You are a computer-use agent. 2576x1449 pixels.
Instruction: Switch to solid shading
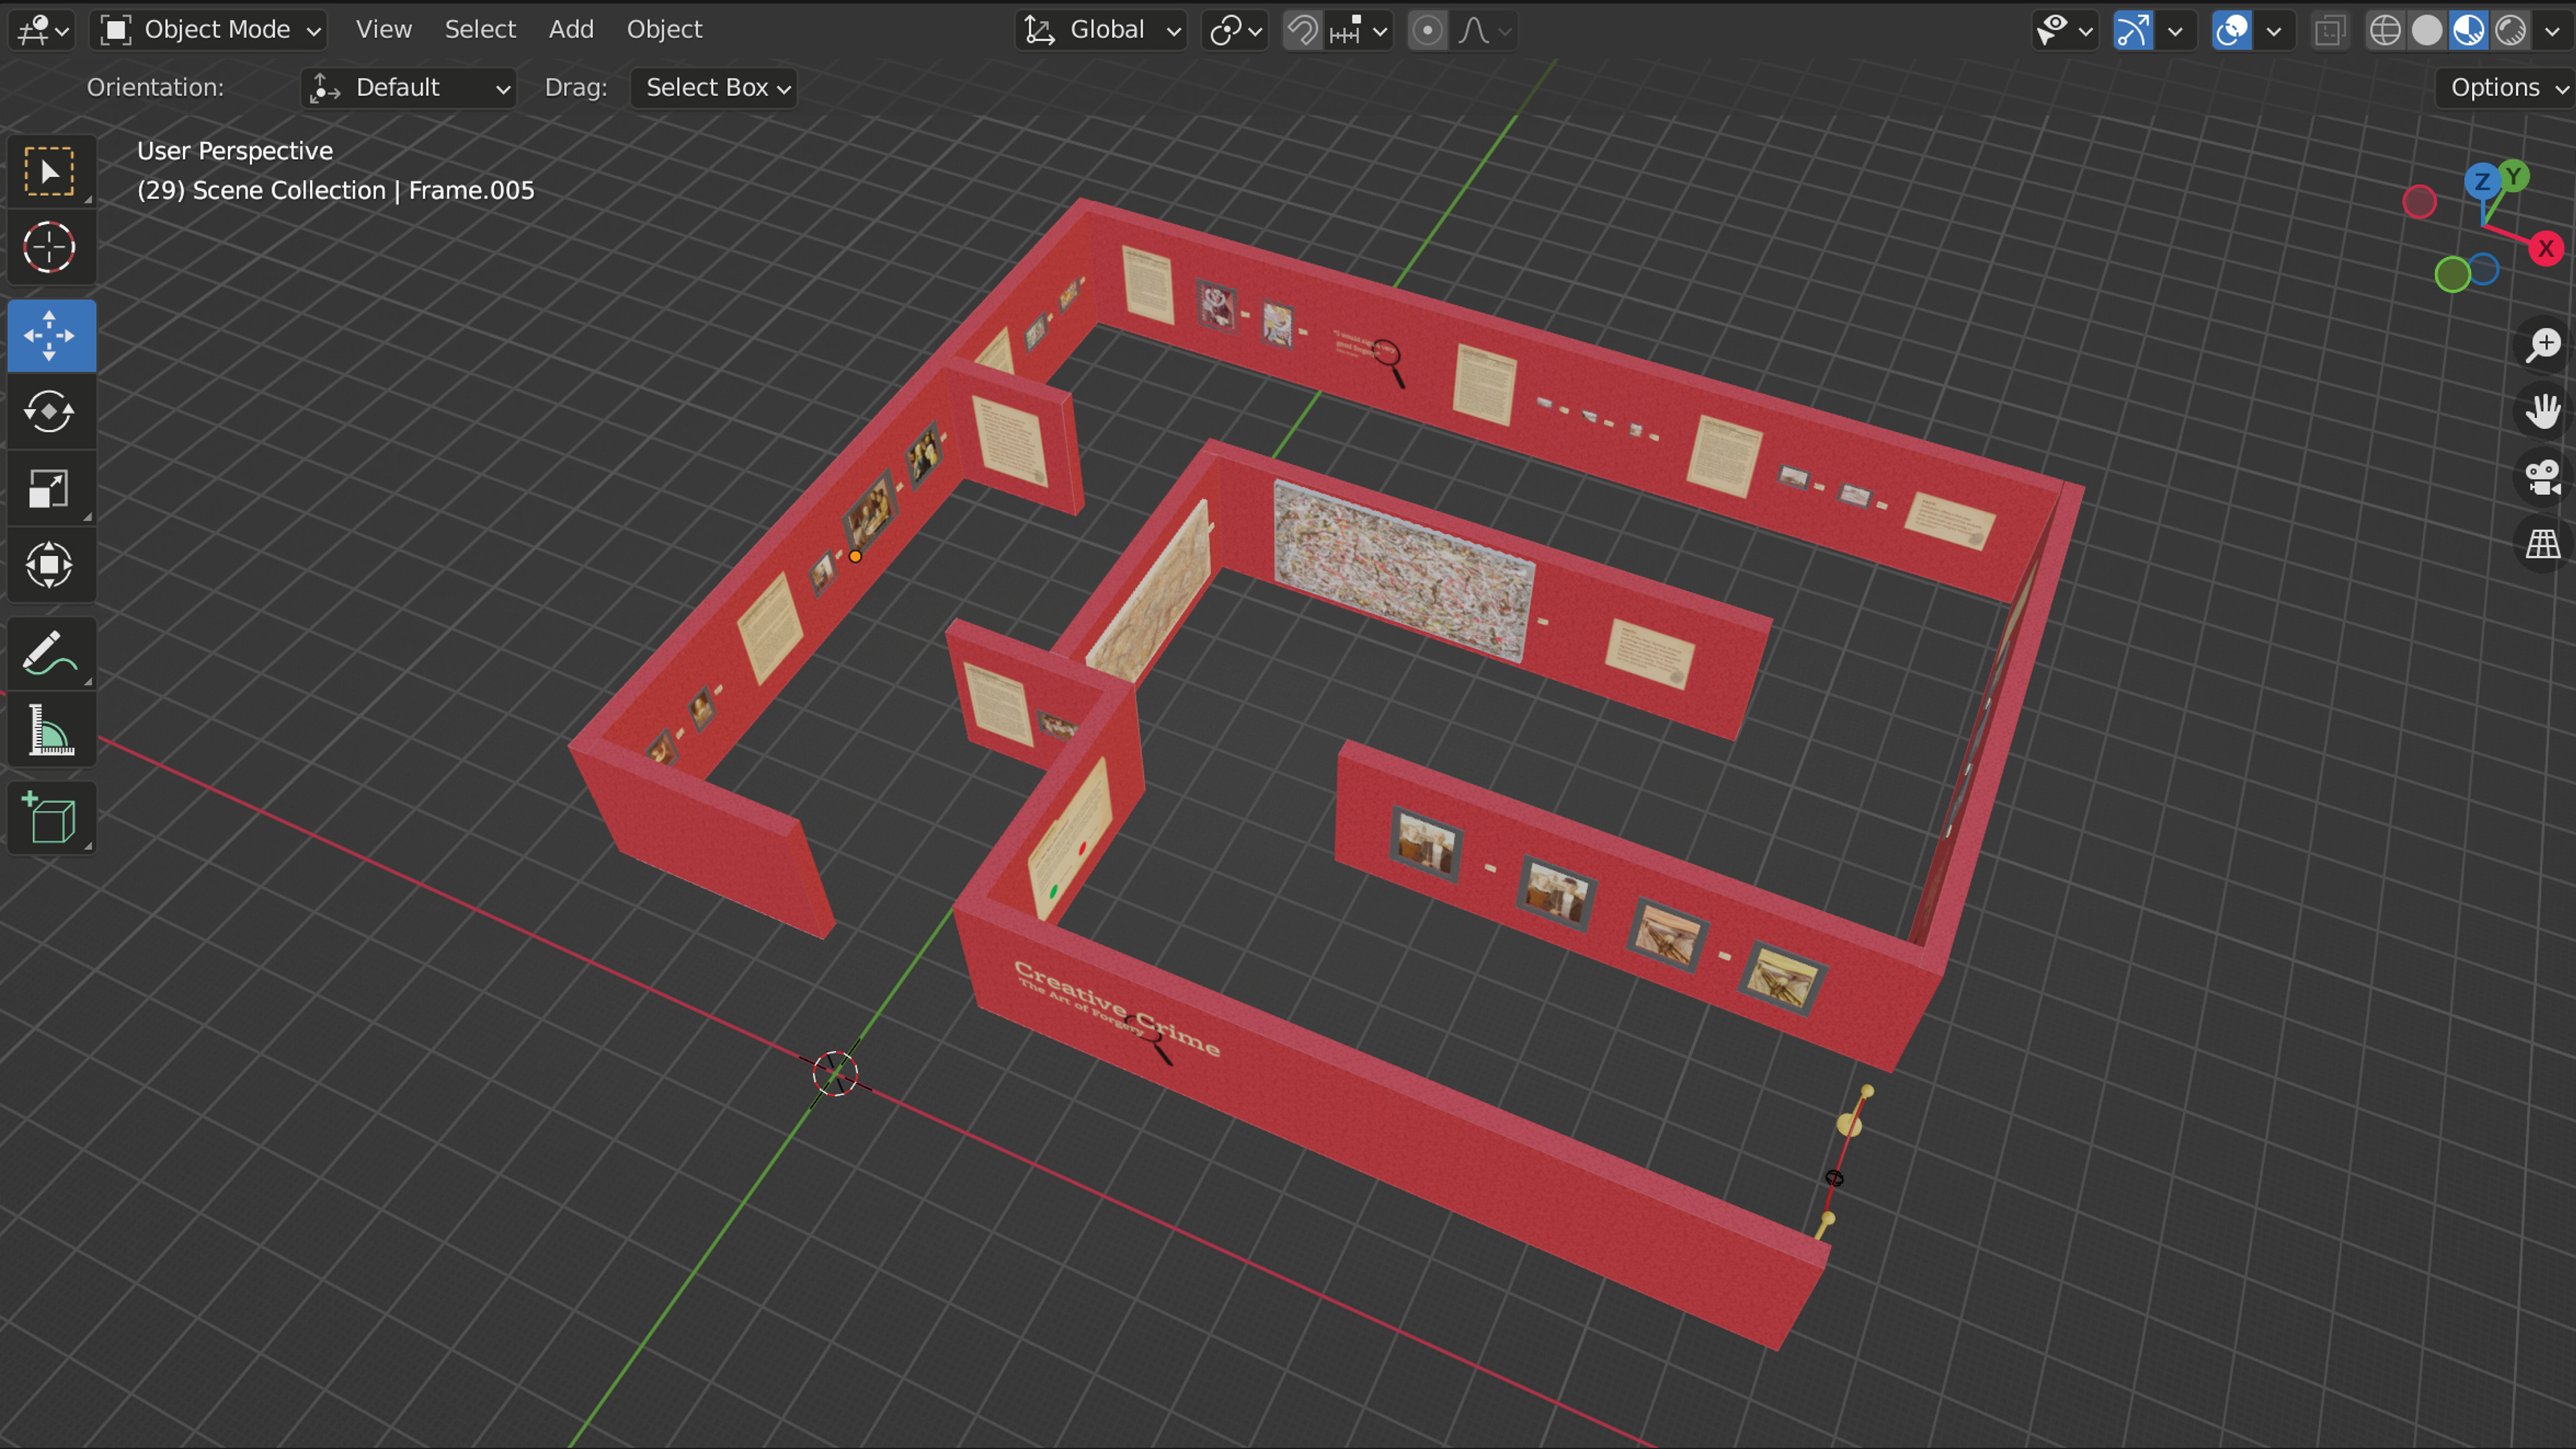pyautogui.click(x=2427, y=30)
